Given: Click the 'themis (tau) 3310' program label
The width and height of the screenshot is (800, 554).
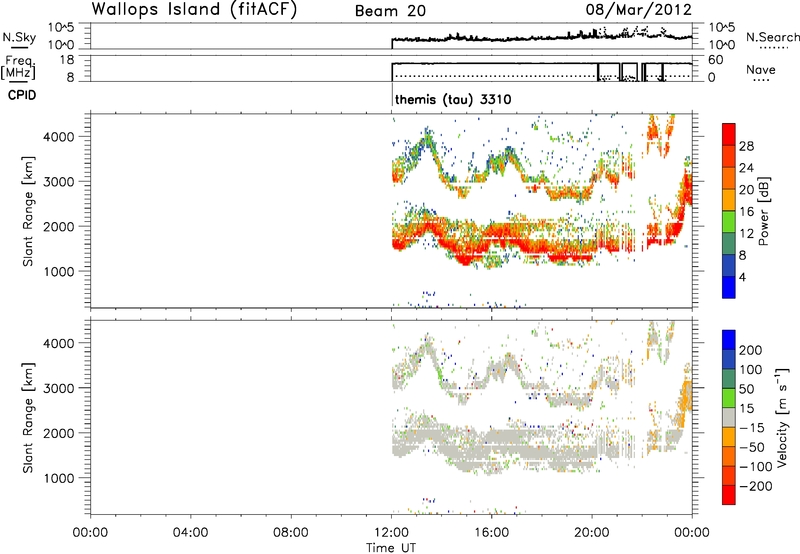Looking at the screenshot, I should coord(453,99).
